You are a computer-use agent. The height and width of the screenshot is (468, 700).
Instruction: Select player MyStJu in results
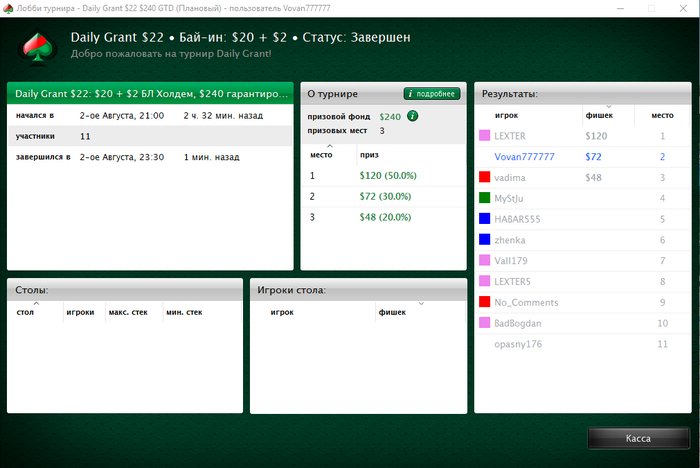(583, 198)
